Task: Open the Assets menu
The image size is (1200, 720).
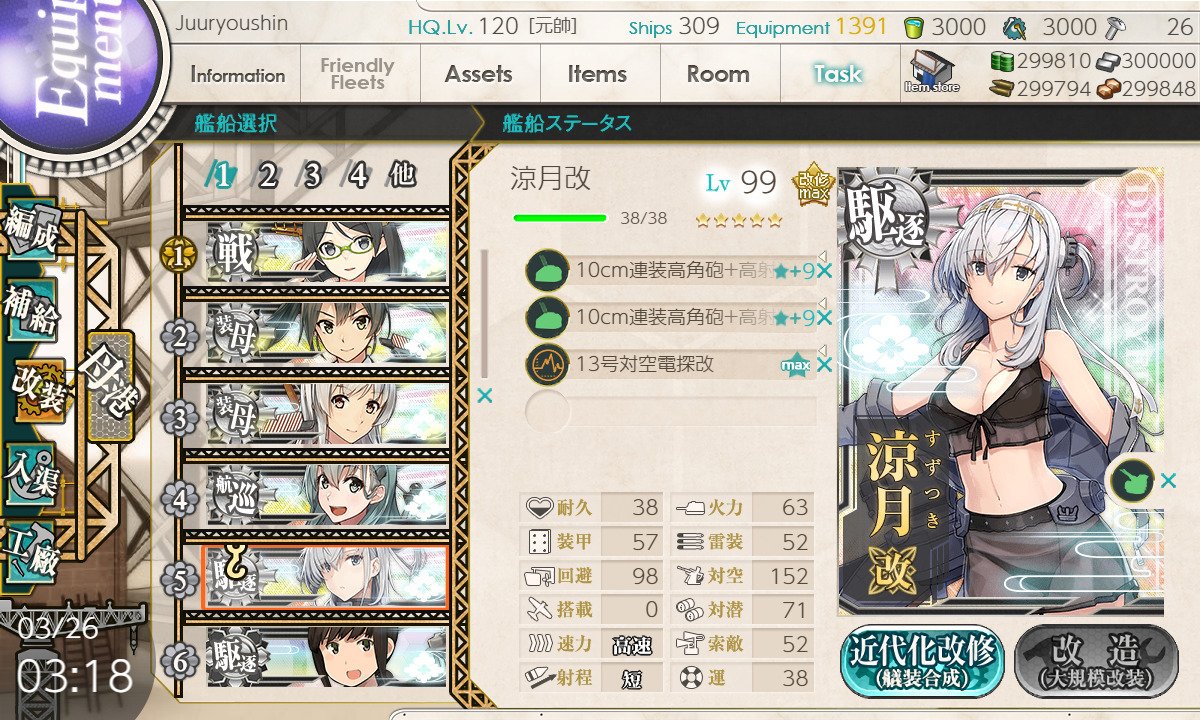Action: 478,74
